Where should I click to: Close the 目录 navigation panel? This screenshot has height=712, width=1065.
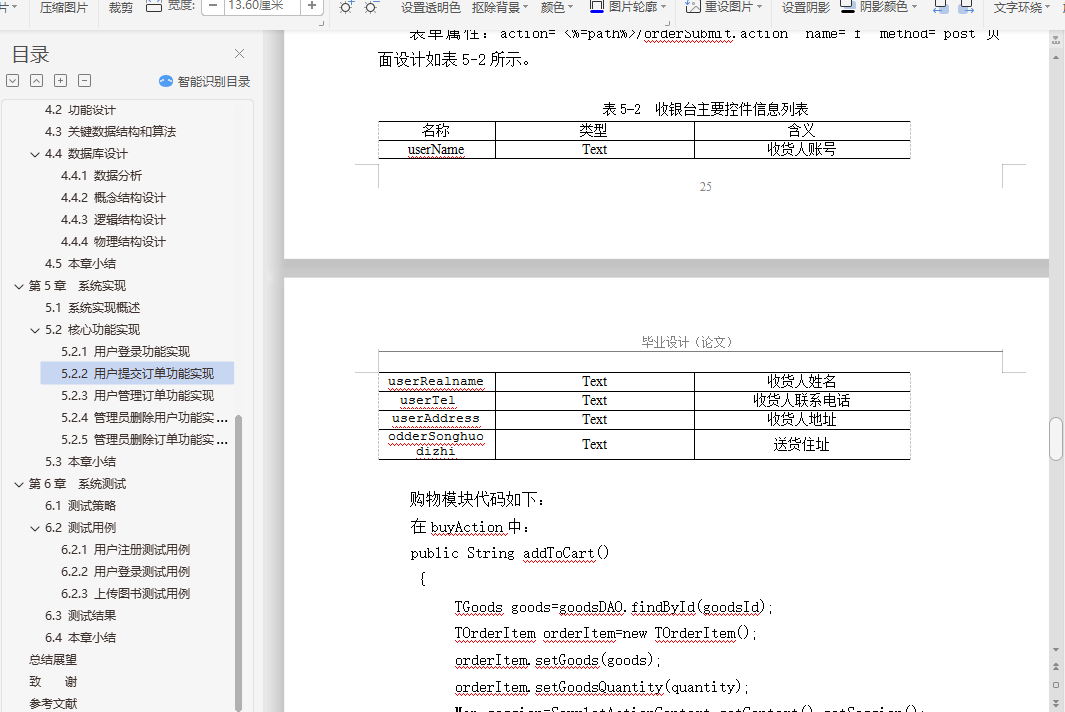pyautogui.click(x=239, y=54)
